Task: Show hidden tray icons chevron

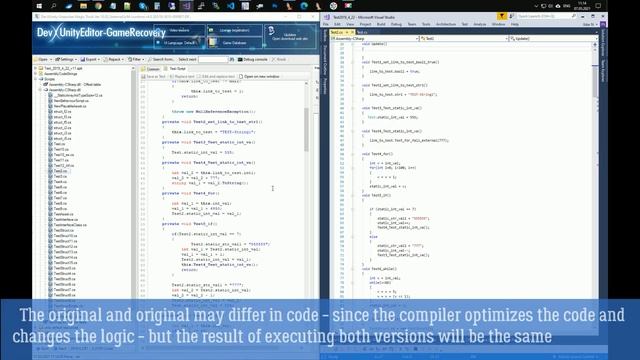Action: click(536, 6)
